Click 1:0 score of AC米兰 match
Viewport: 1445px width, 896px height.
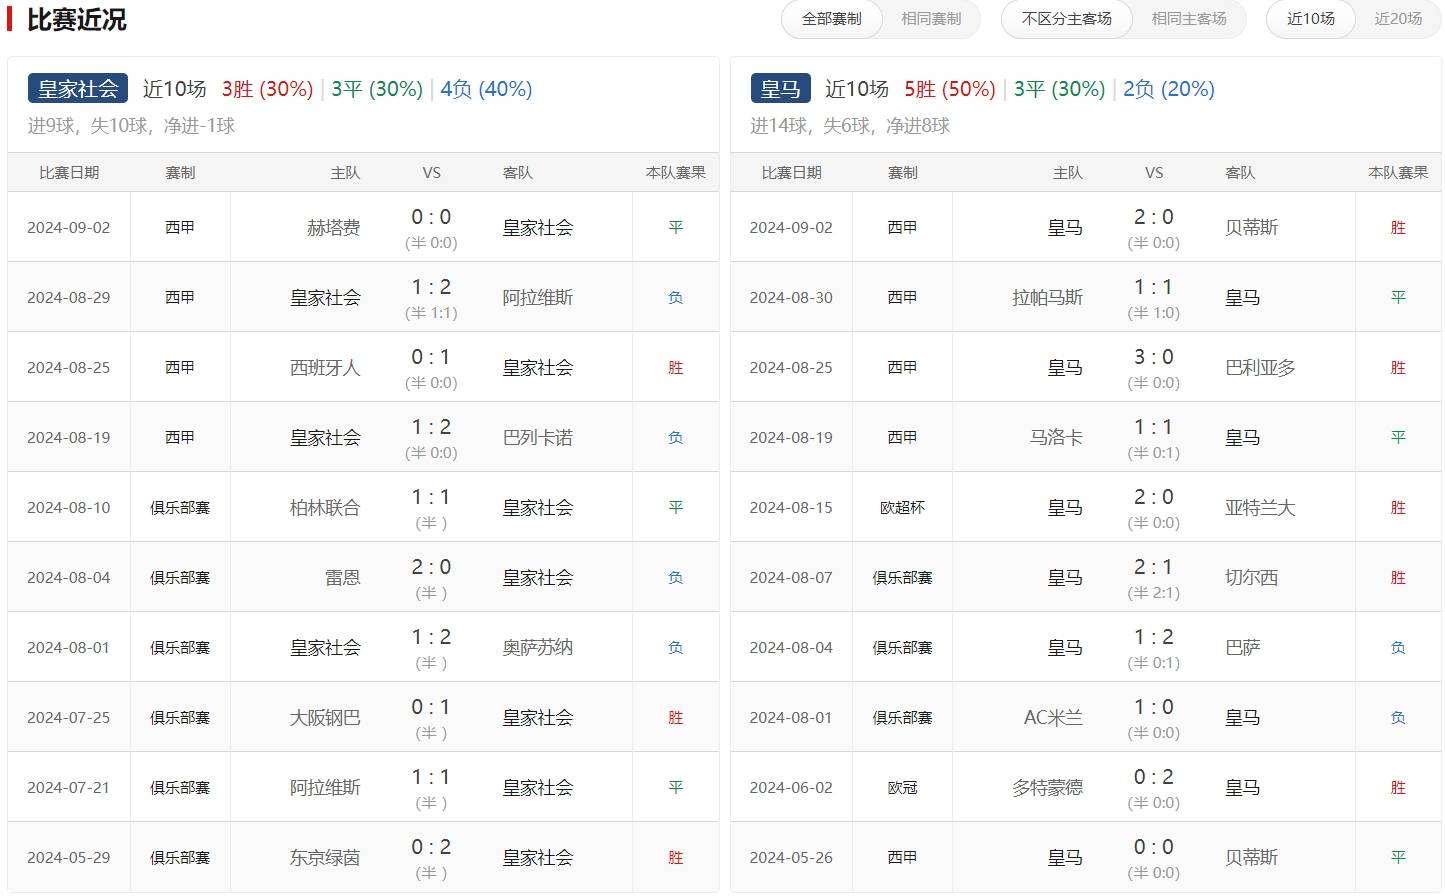coord(1154,707)
